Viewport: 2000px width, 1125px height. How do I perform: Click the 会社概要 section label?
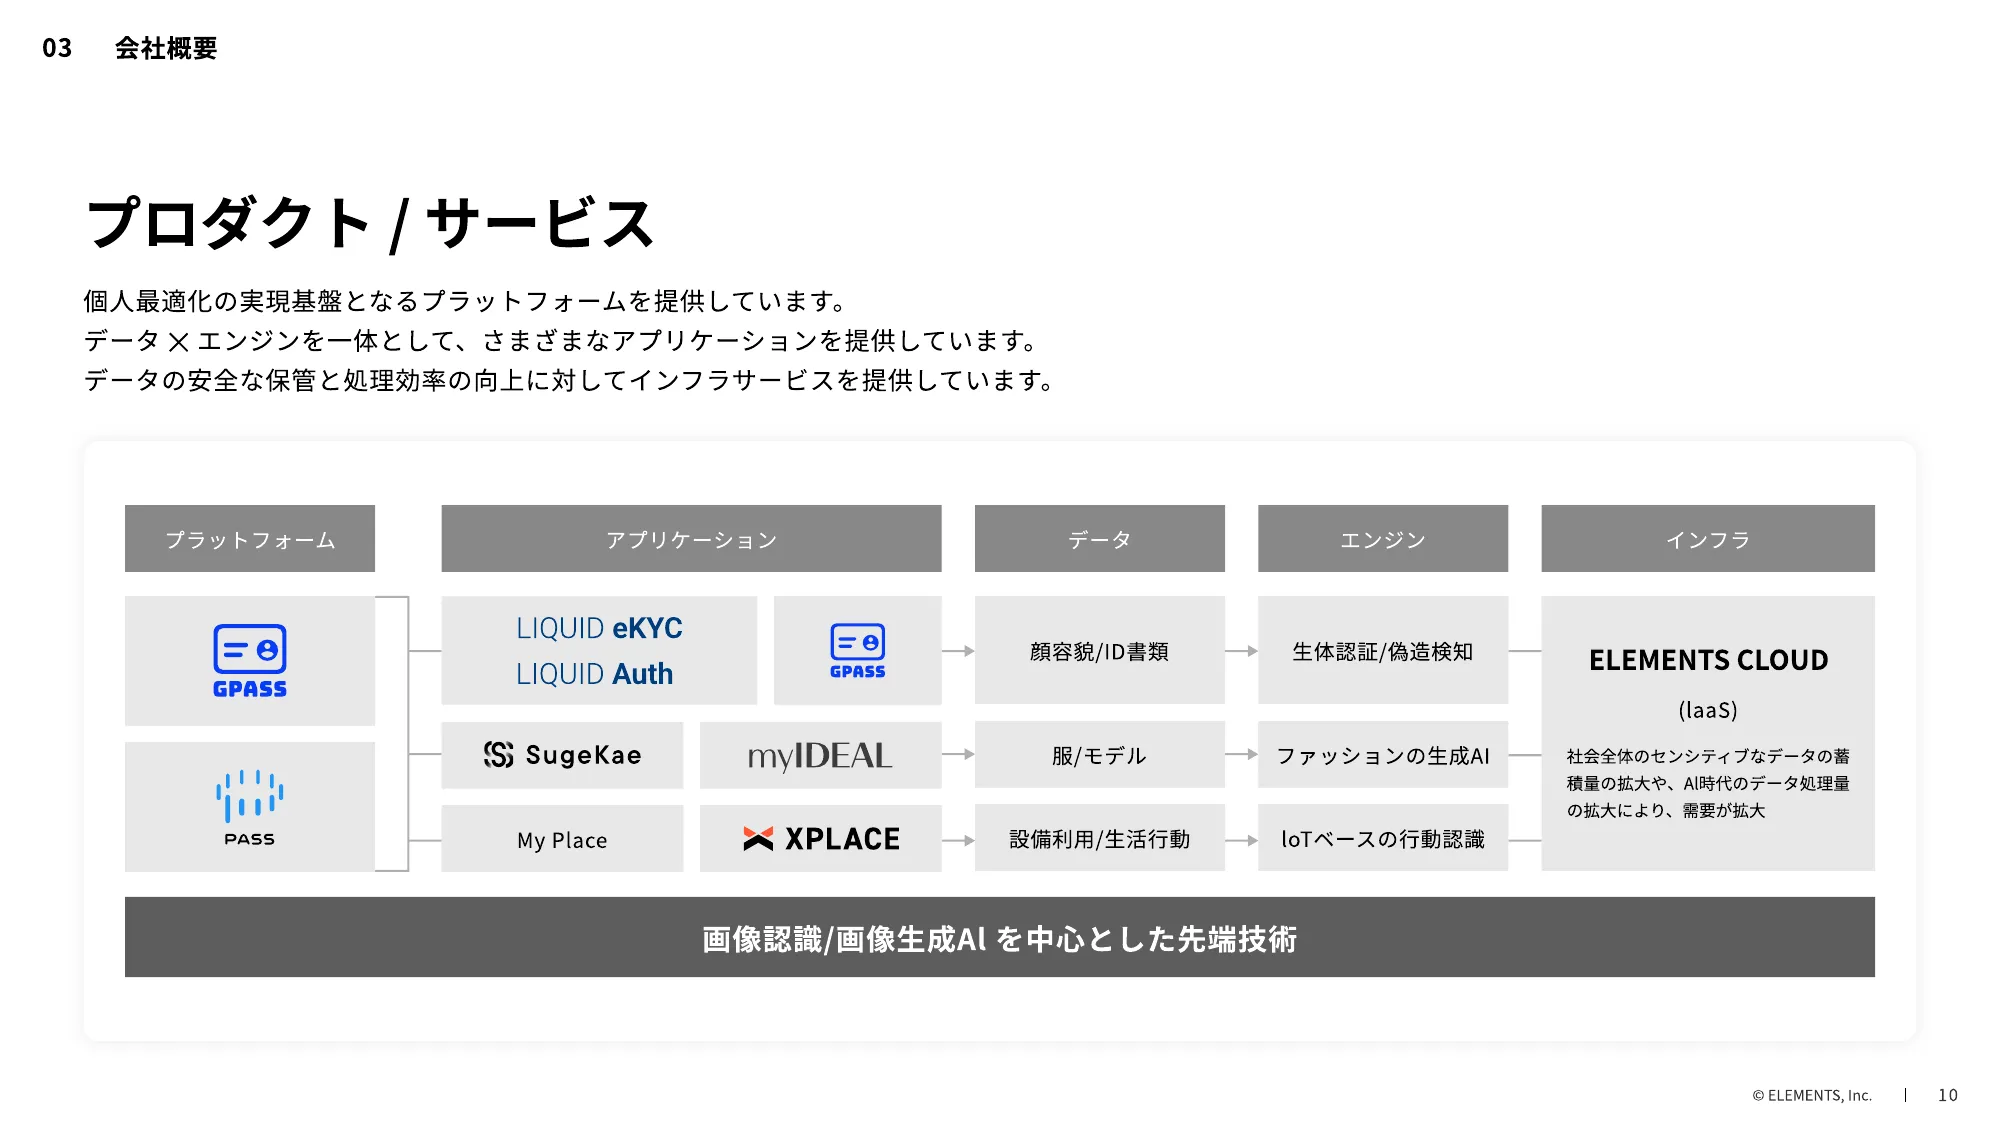(166, 48)
